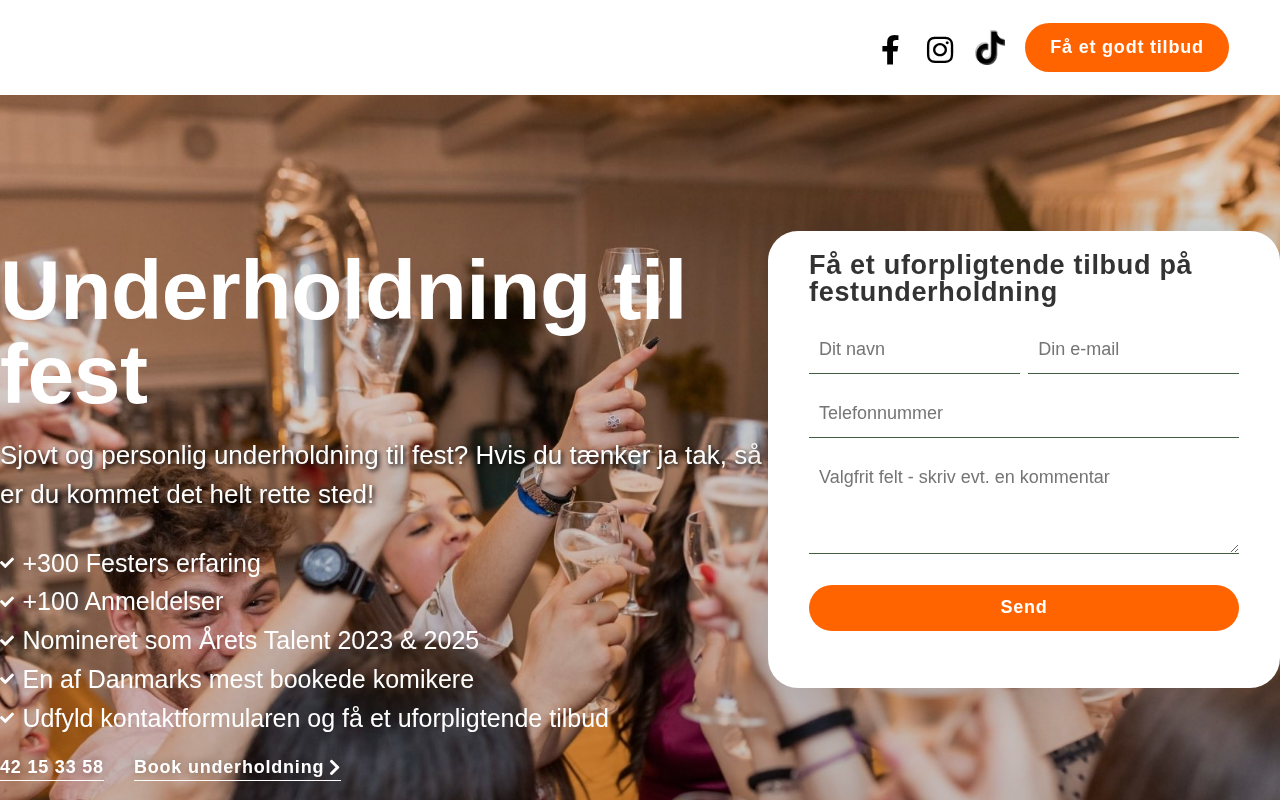
Task: Click the chevron arrow beside 'Book underholdning'
Action: tap(335, 768)
